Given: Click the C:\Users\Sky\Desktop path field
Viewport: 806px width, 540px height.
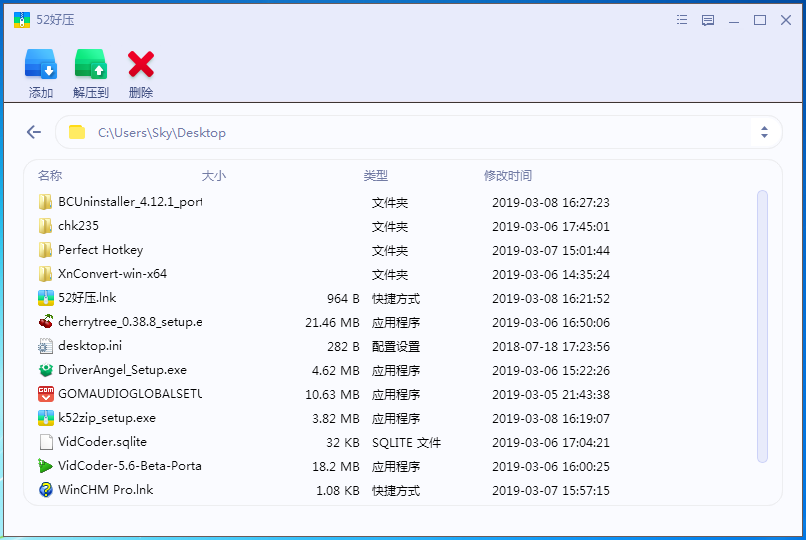Looking at the screenshot, I should point(418,132).
